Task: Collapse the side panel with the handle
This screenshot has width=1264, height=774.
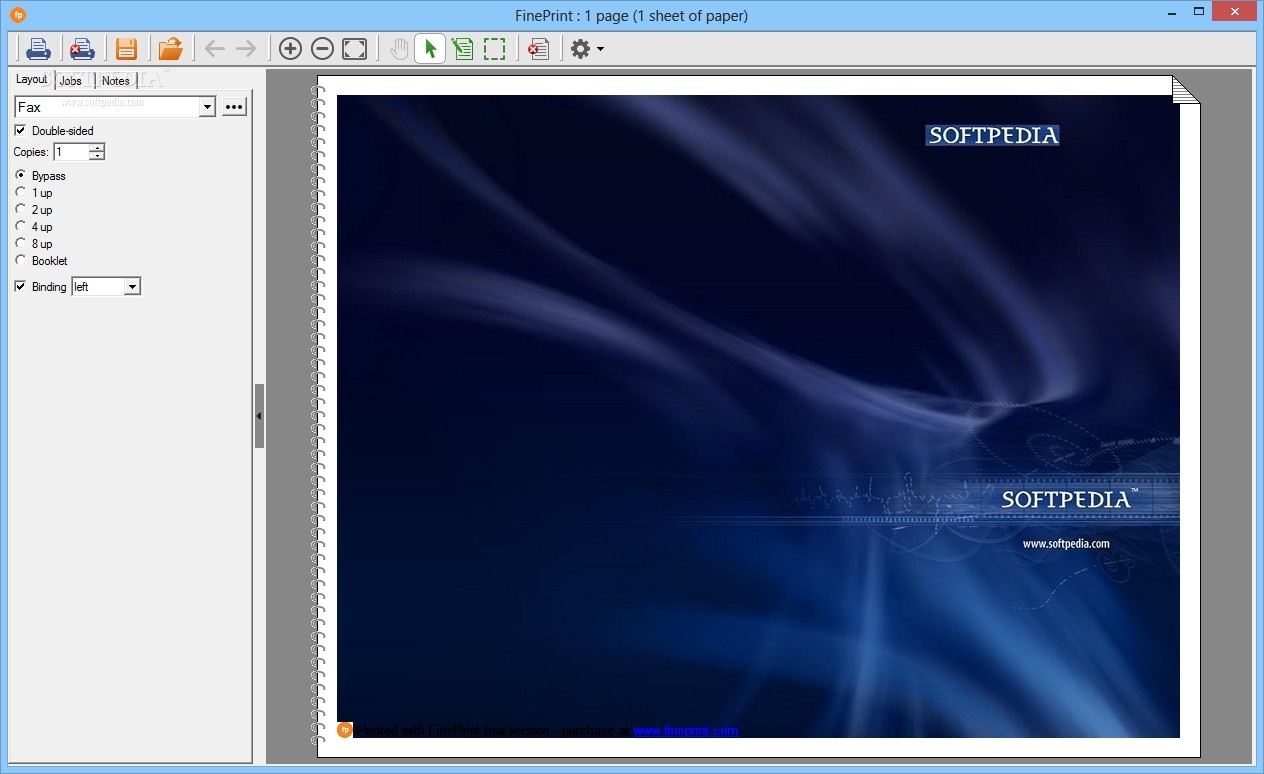Action: [x=259, y=415]
